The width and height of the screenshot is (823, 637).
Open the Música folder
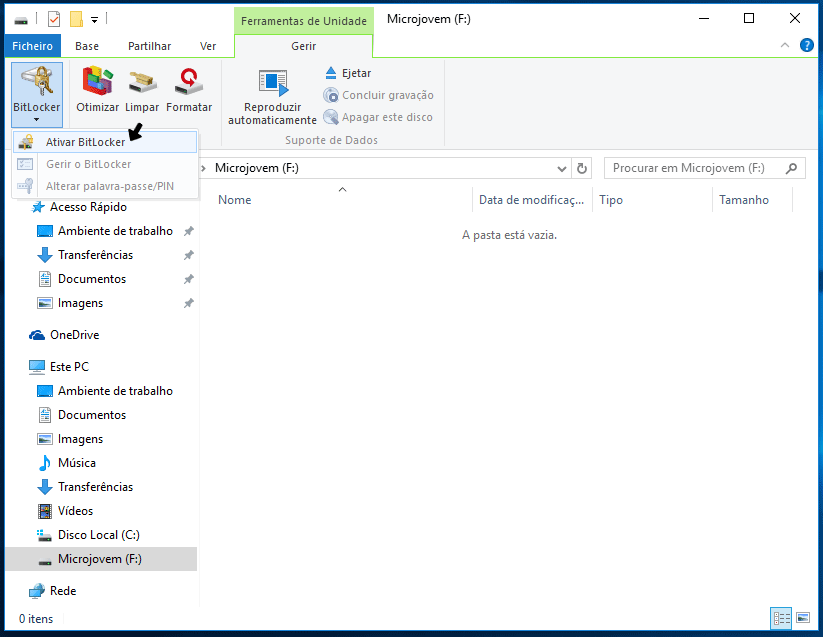click(77, 463)
